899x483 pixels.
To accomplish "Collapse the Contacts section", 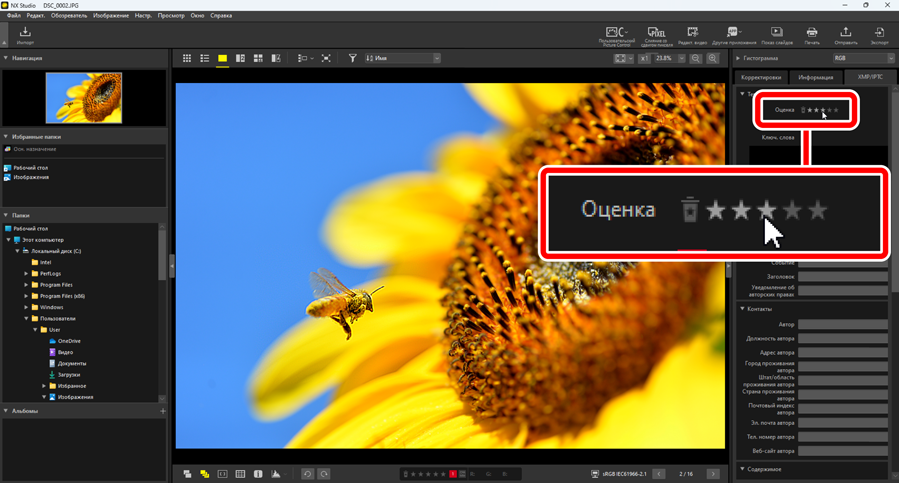I will 742,309.
